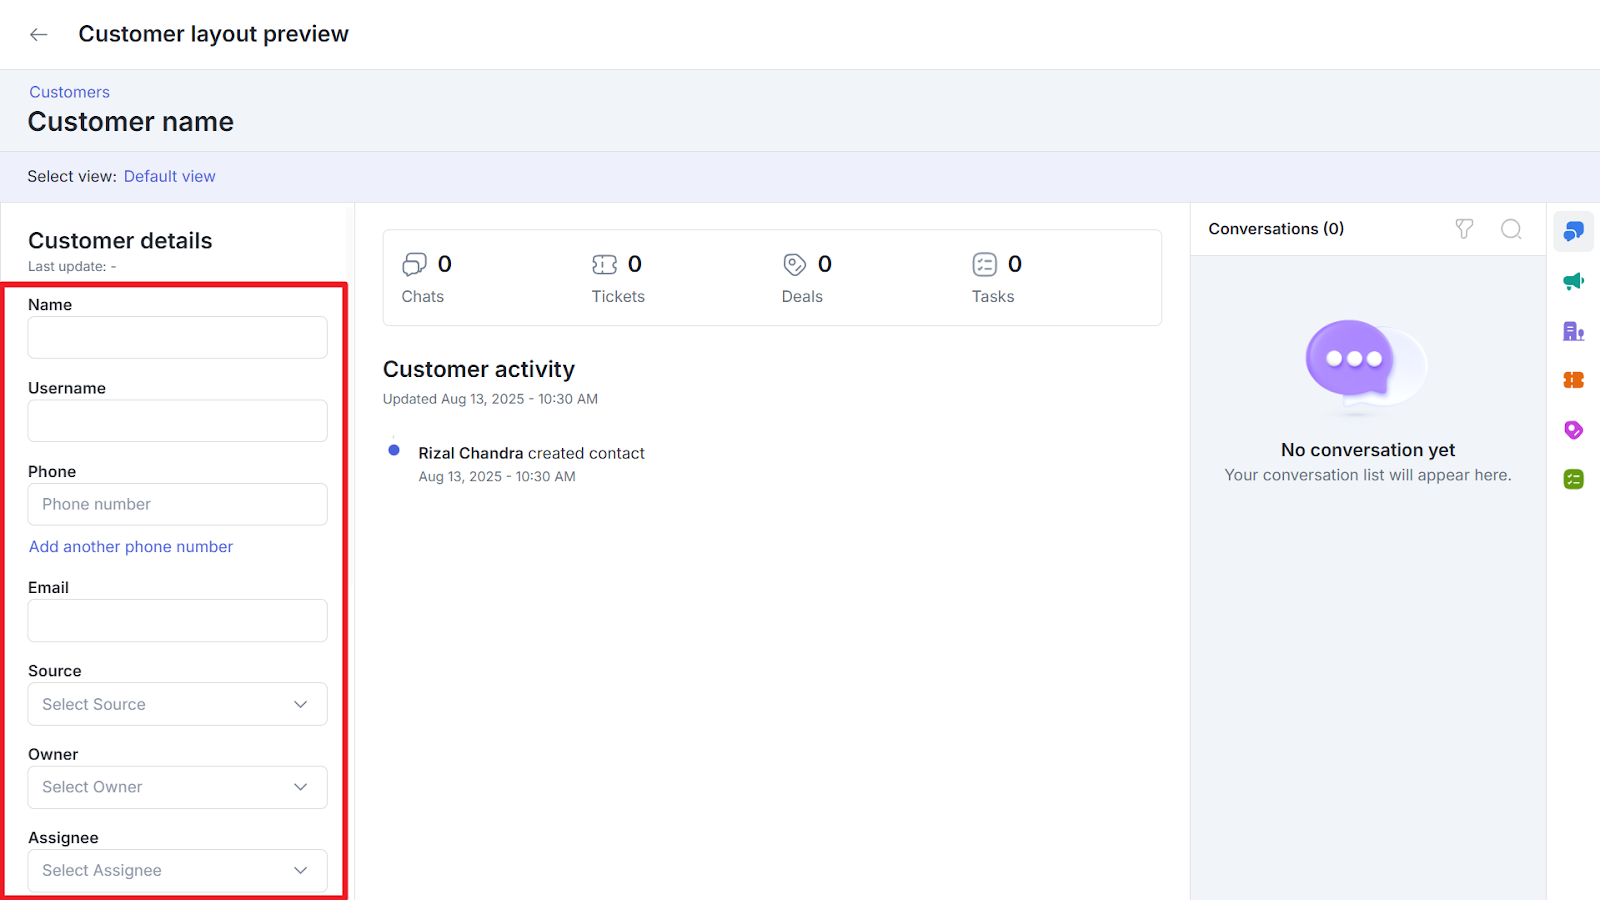
Task: Expand the Select Assignee dropdown
Action: point(177,870)
